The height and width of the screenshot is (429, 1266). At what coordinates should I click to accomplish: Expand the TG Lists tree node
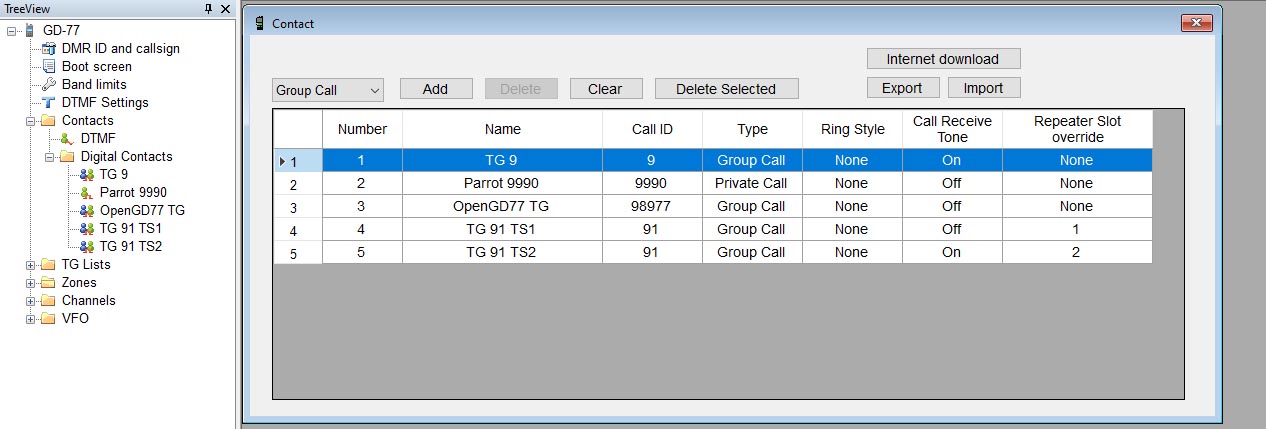coord(30,265)
